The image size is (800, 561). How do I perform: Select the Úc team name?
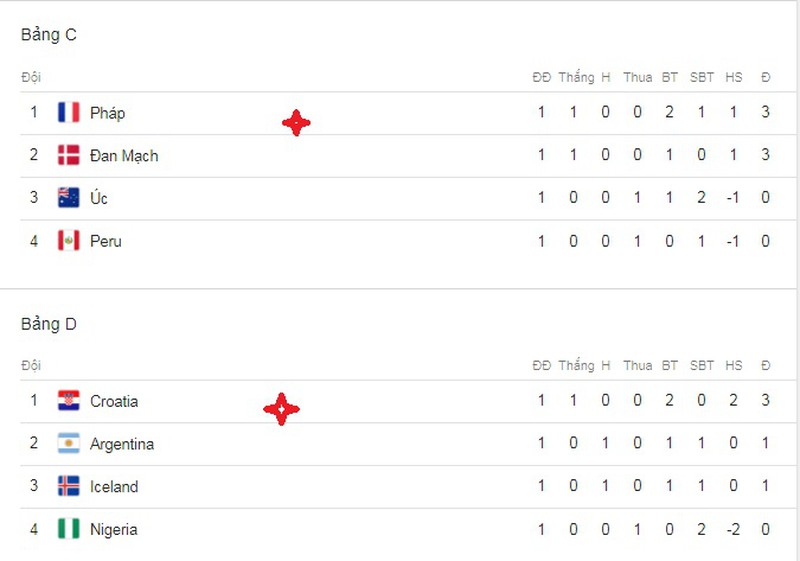(x=99, y=198)
